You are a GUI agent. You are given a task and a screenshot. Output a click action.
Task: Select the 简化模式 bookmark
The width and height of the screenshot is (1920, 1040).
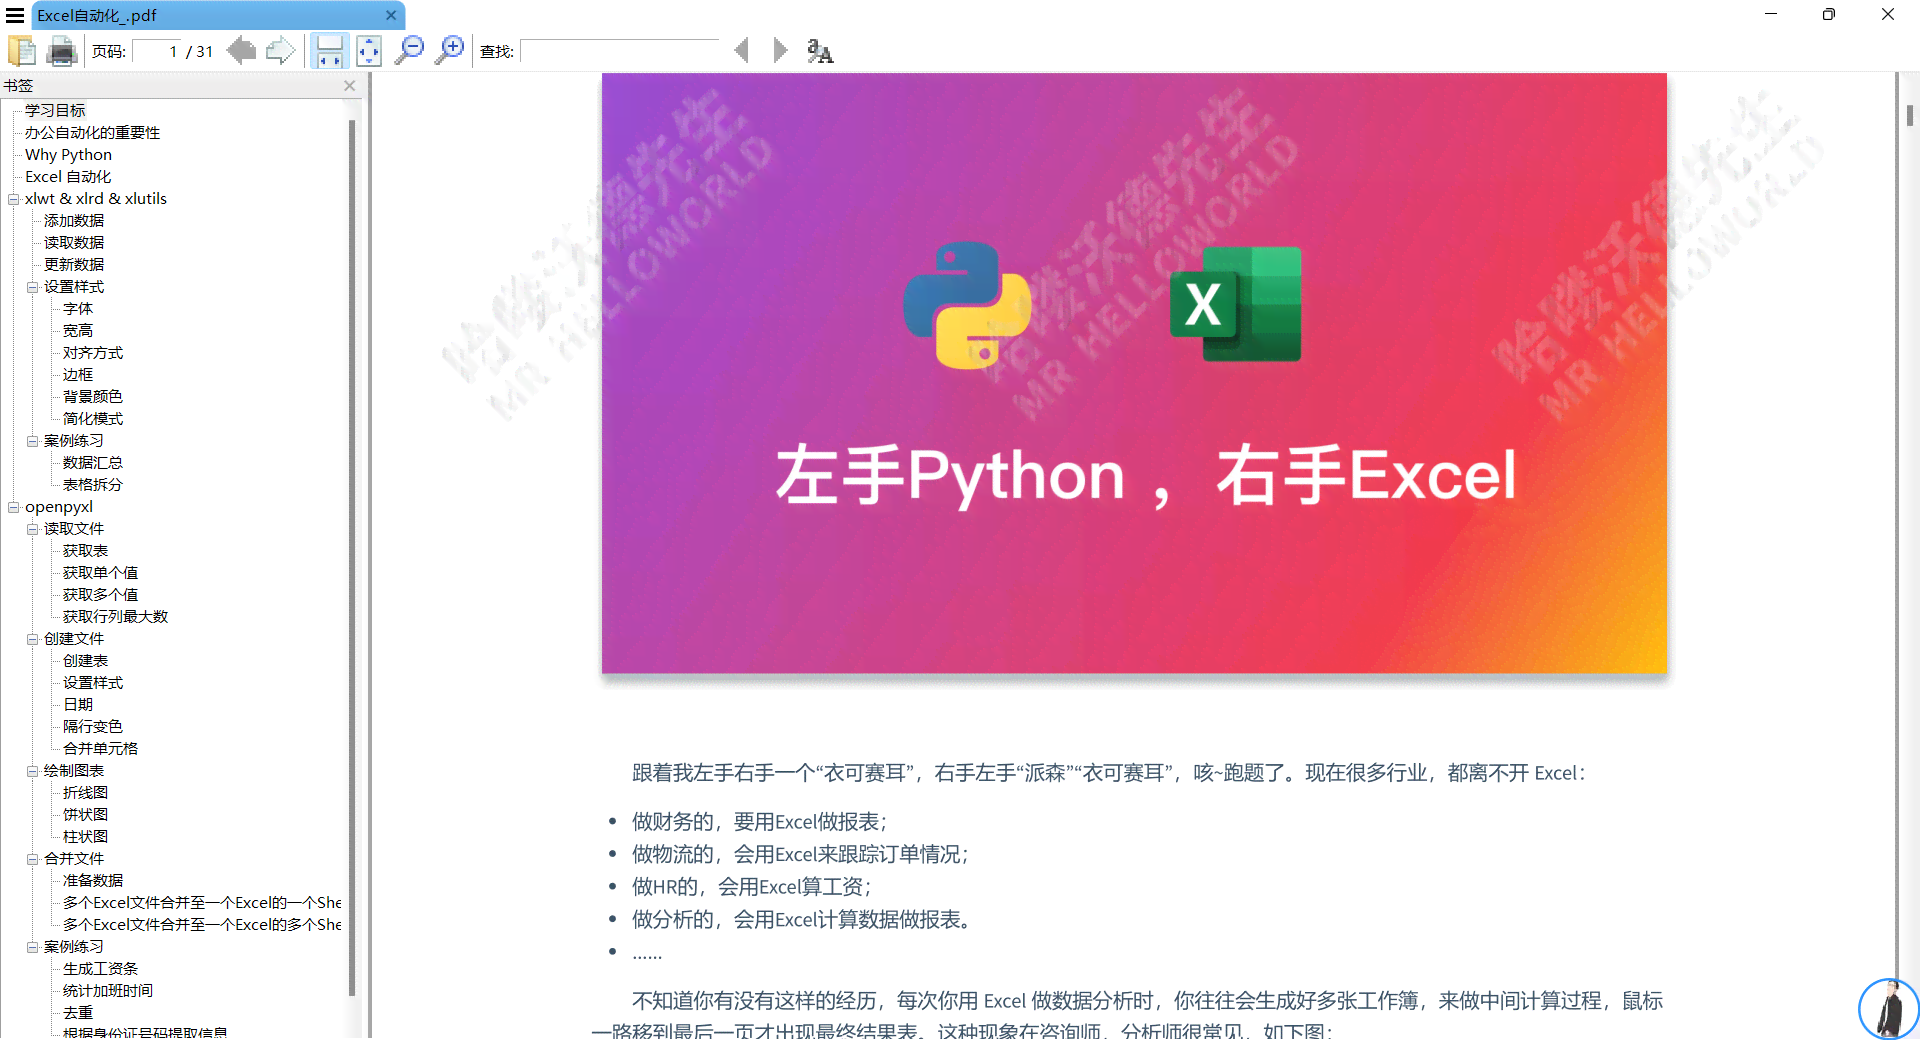pyautogui.click(x=93, y=419)
